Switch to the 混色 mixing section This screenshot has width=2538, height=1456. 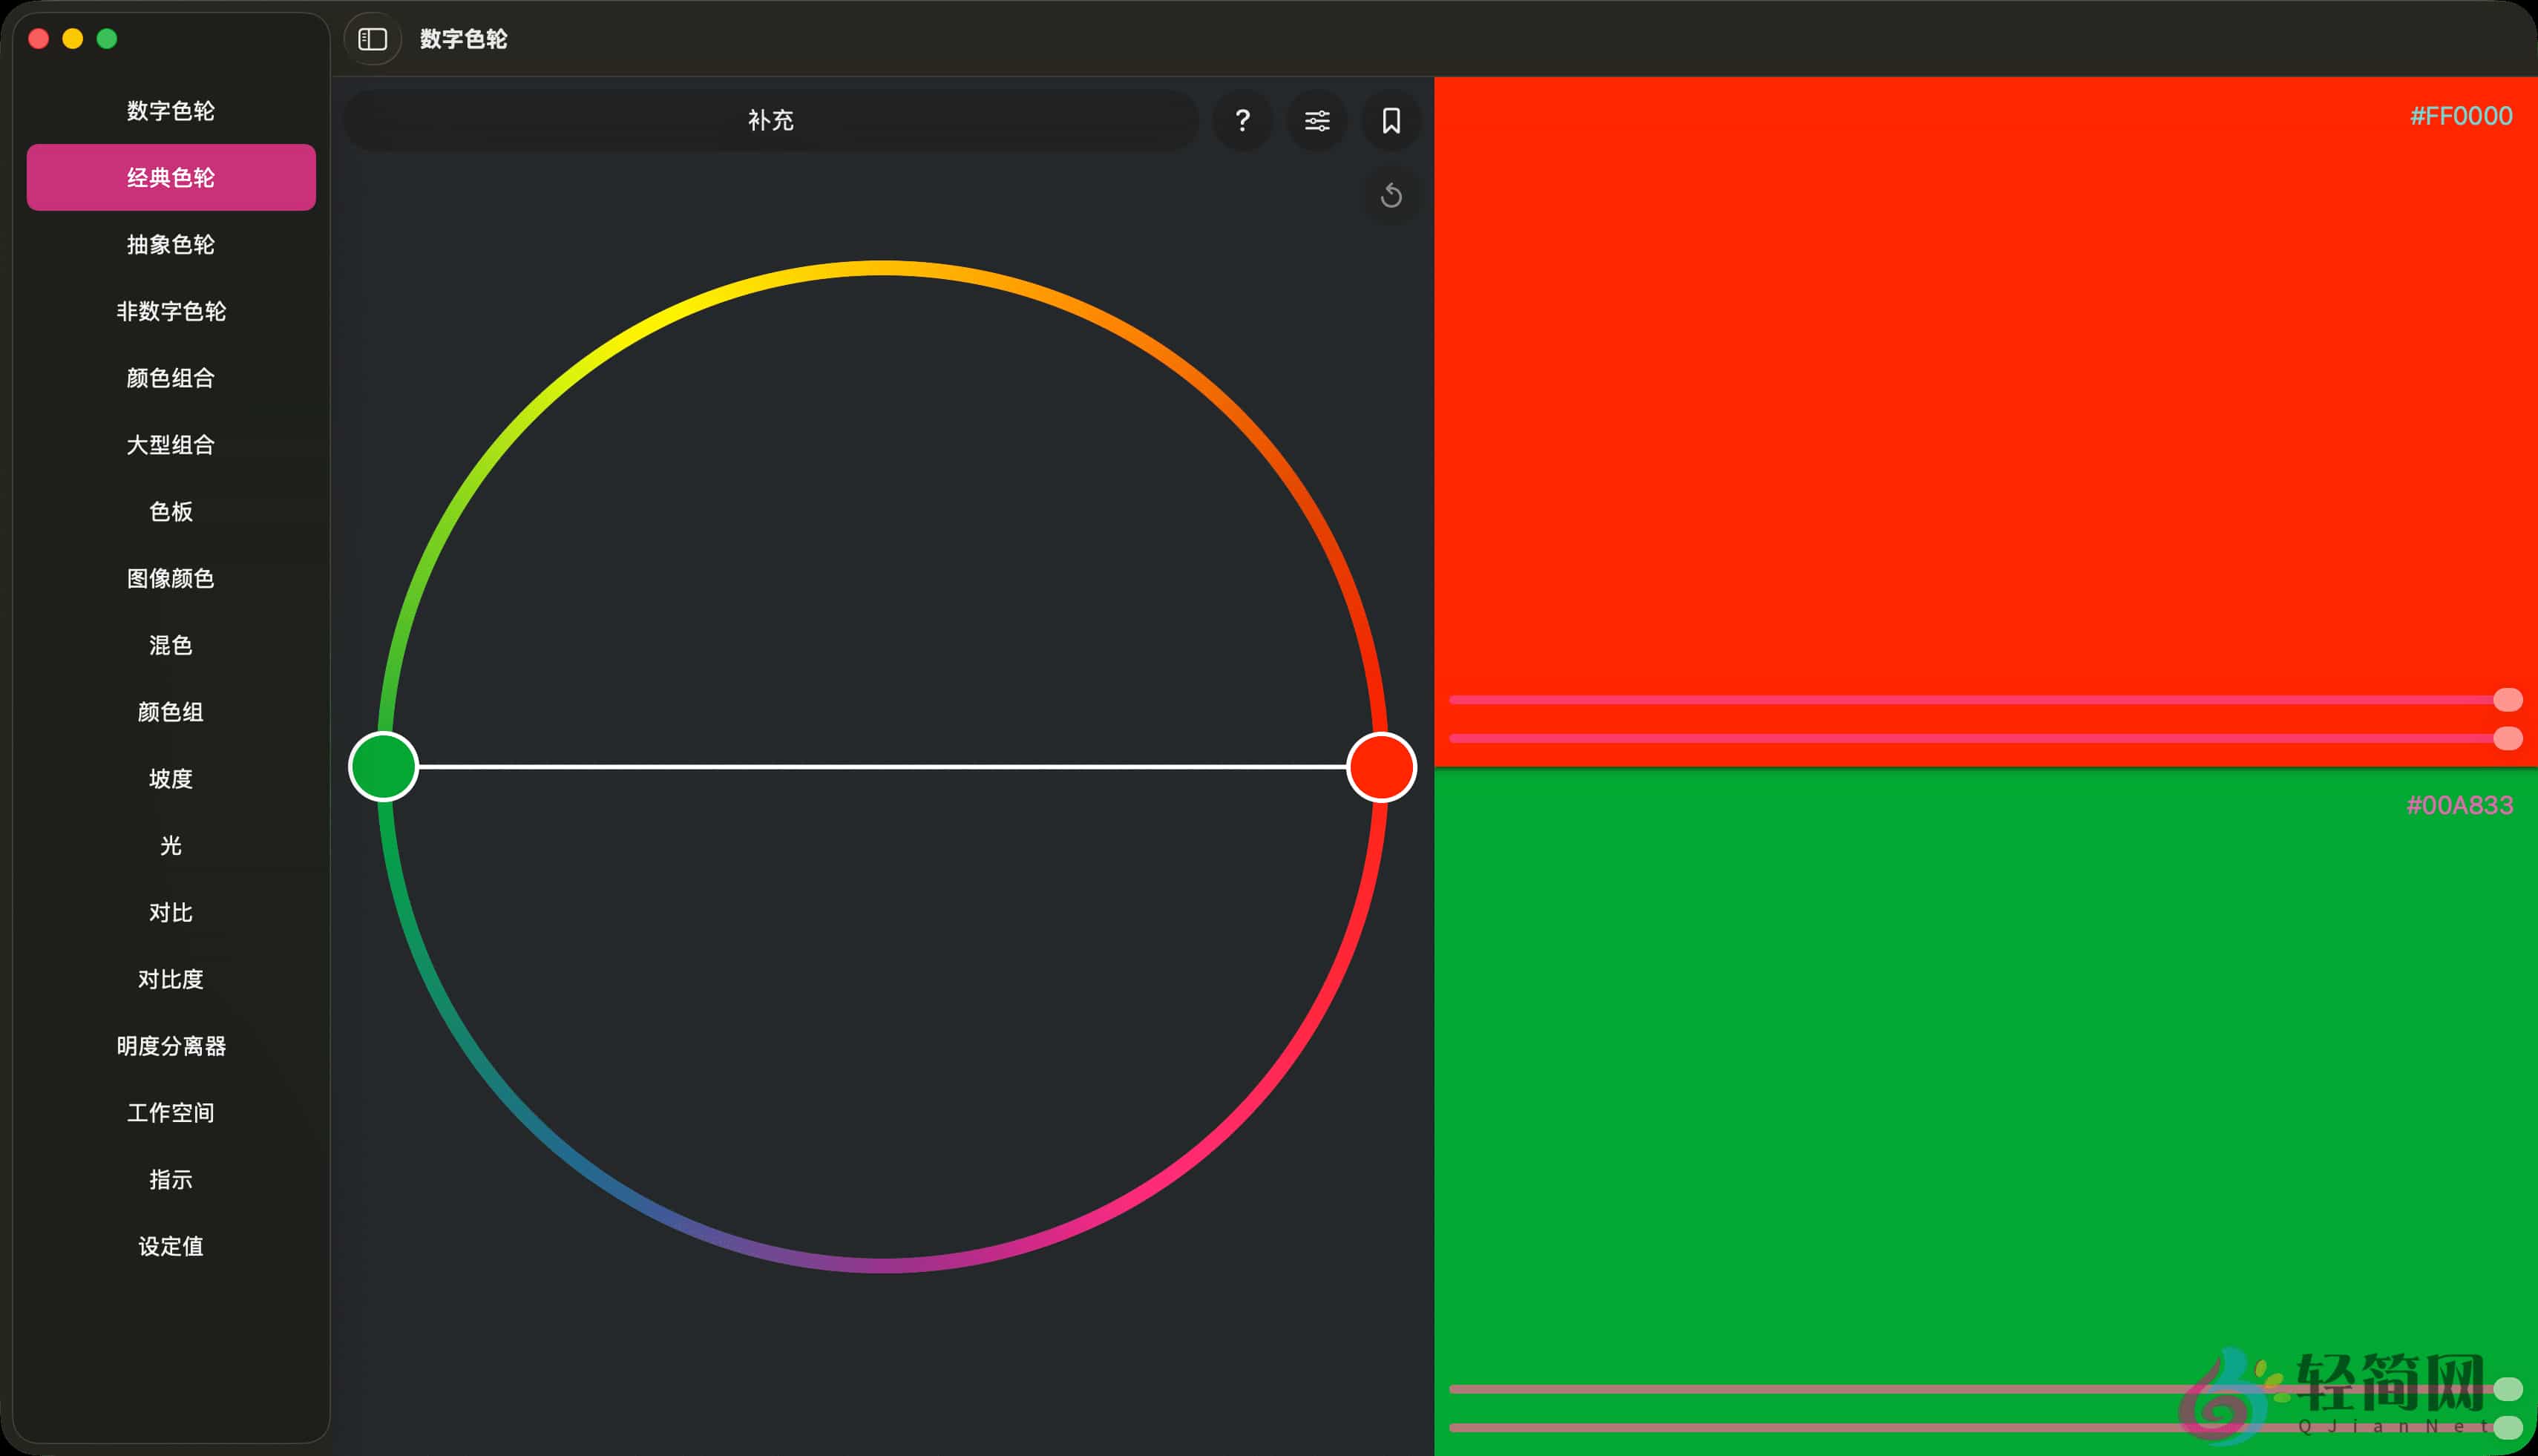point(170,645)
